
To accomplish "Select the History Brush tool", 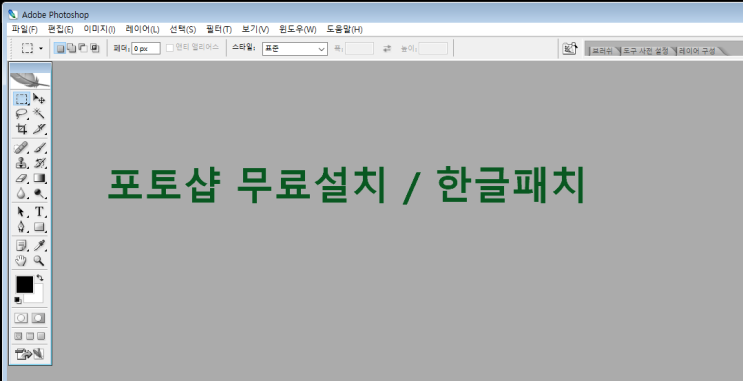I will coord(39,163).
